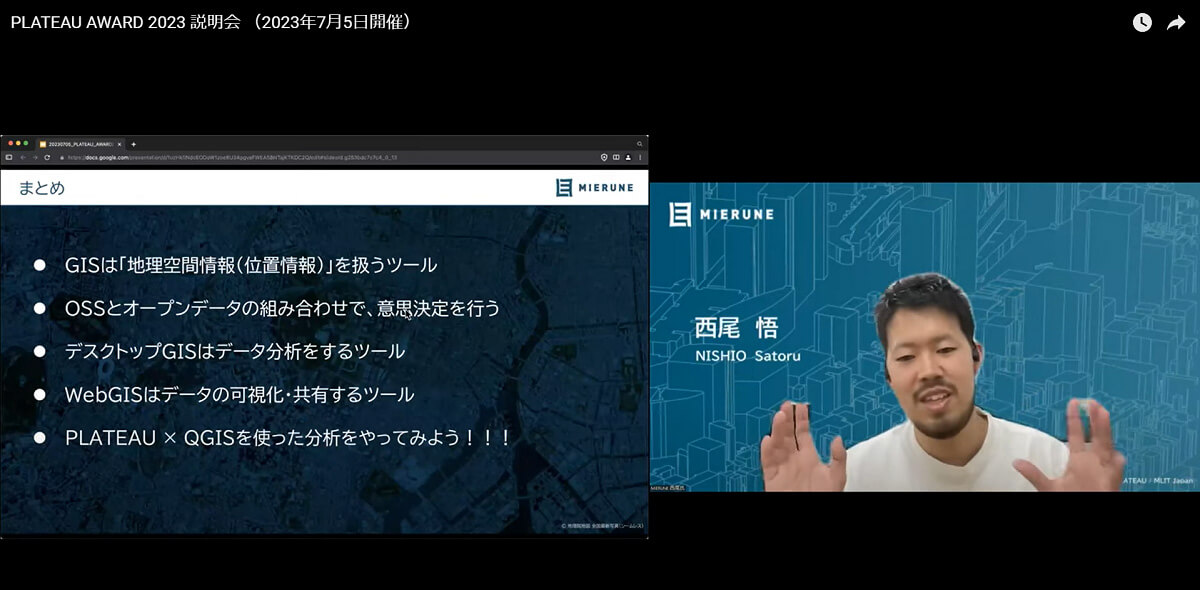Viewport: 1200px width, 590px height.
Task: Reload the page in the browser
Action: (x=47, y=157)
